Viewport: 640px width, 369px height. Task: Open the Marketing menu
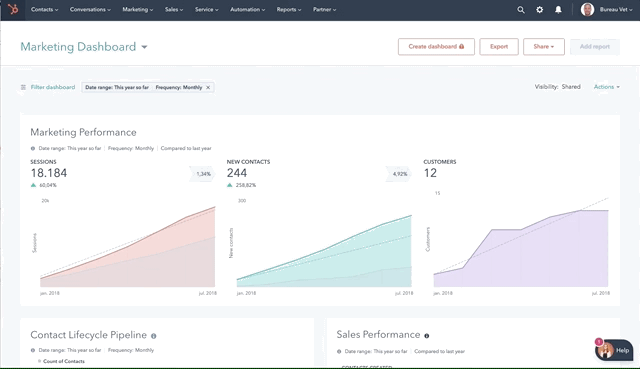pos(138,9)
